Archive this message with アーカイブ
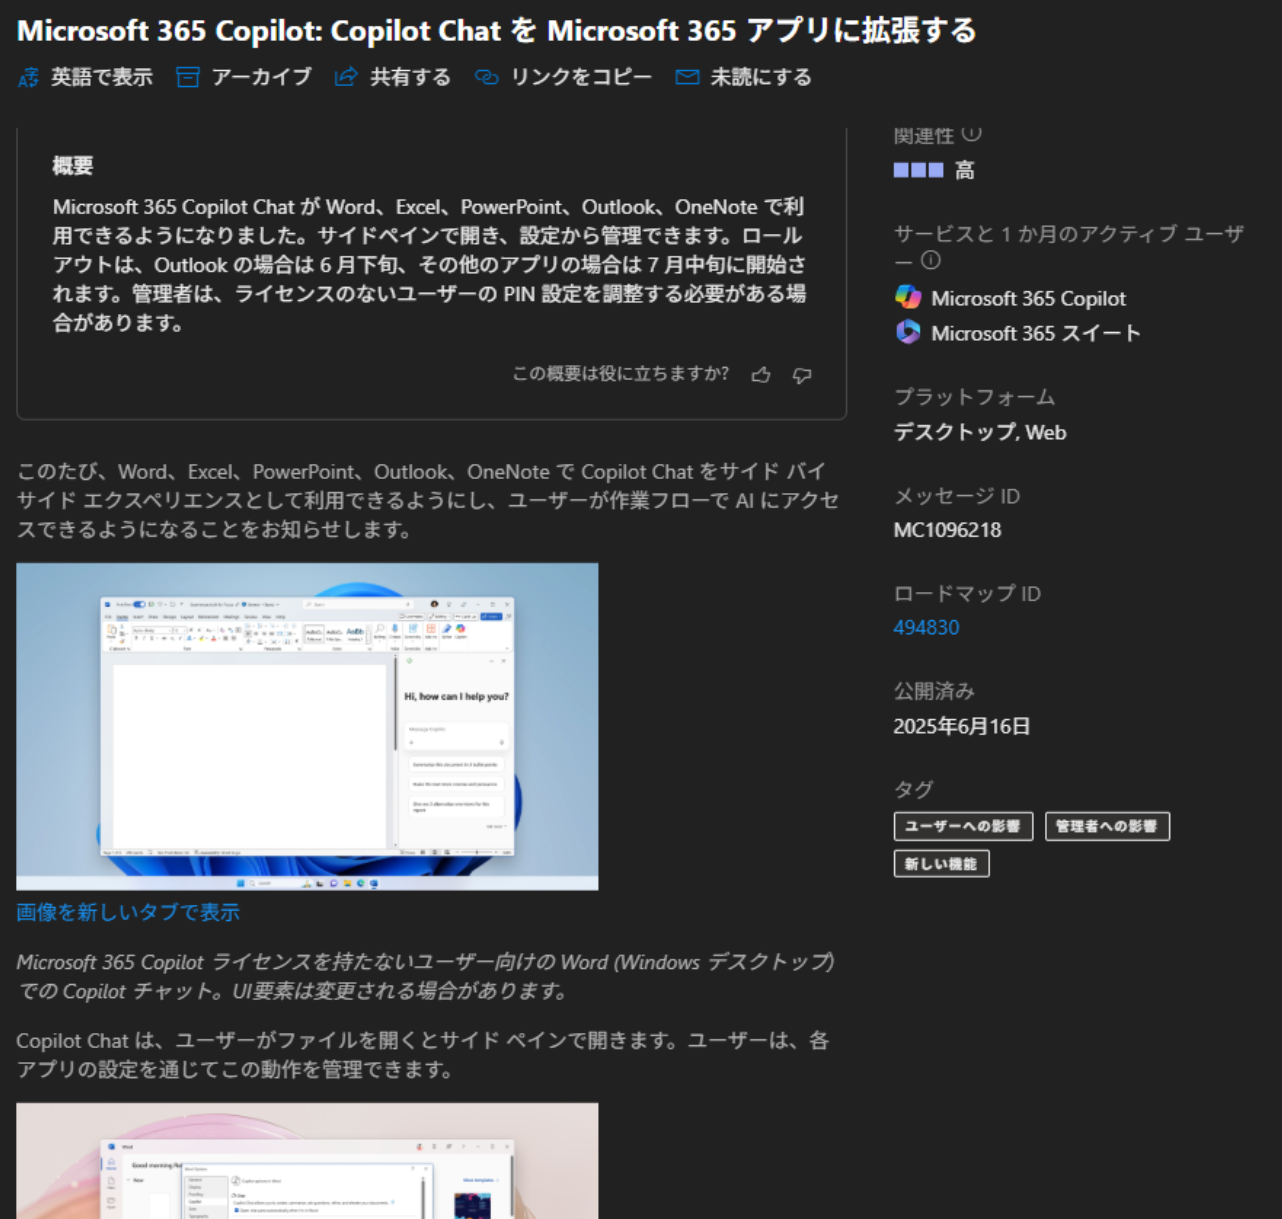1282x1219 pixels. point(243,78)
